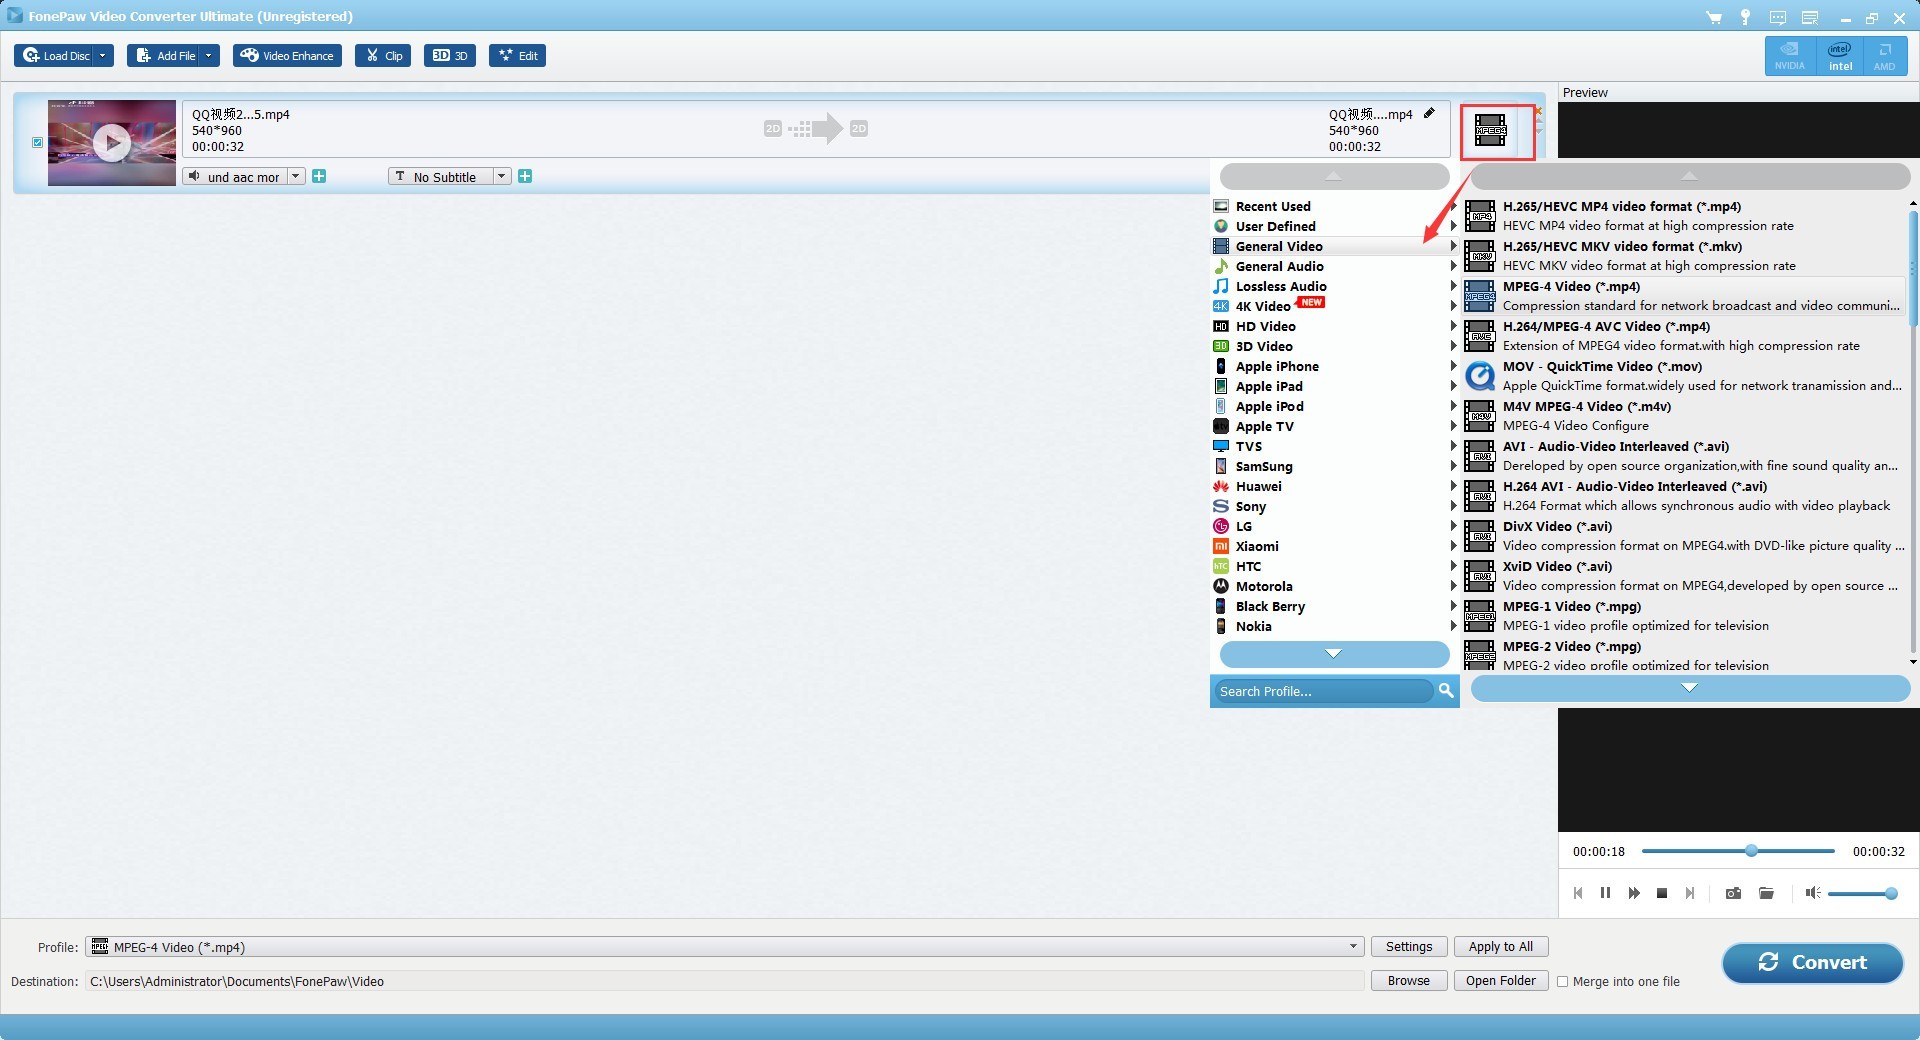1920x1040 pixels.
Task: Toggle AMD acceleration icon
Action: [1884, 56]
